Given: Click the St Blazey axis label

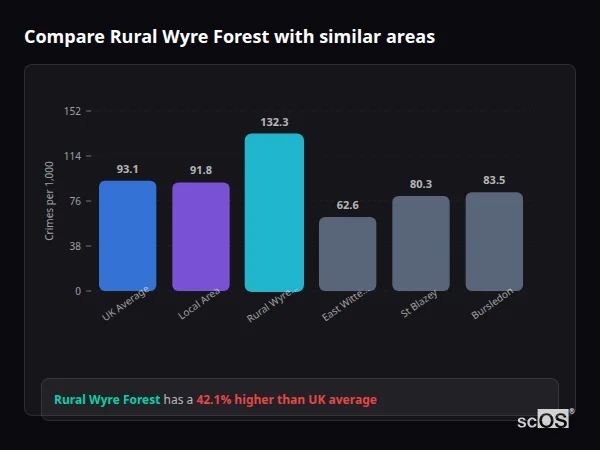Looking at the screenshot, I should (419, 304).
